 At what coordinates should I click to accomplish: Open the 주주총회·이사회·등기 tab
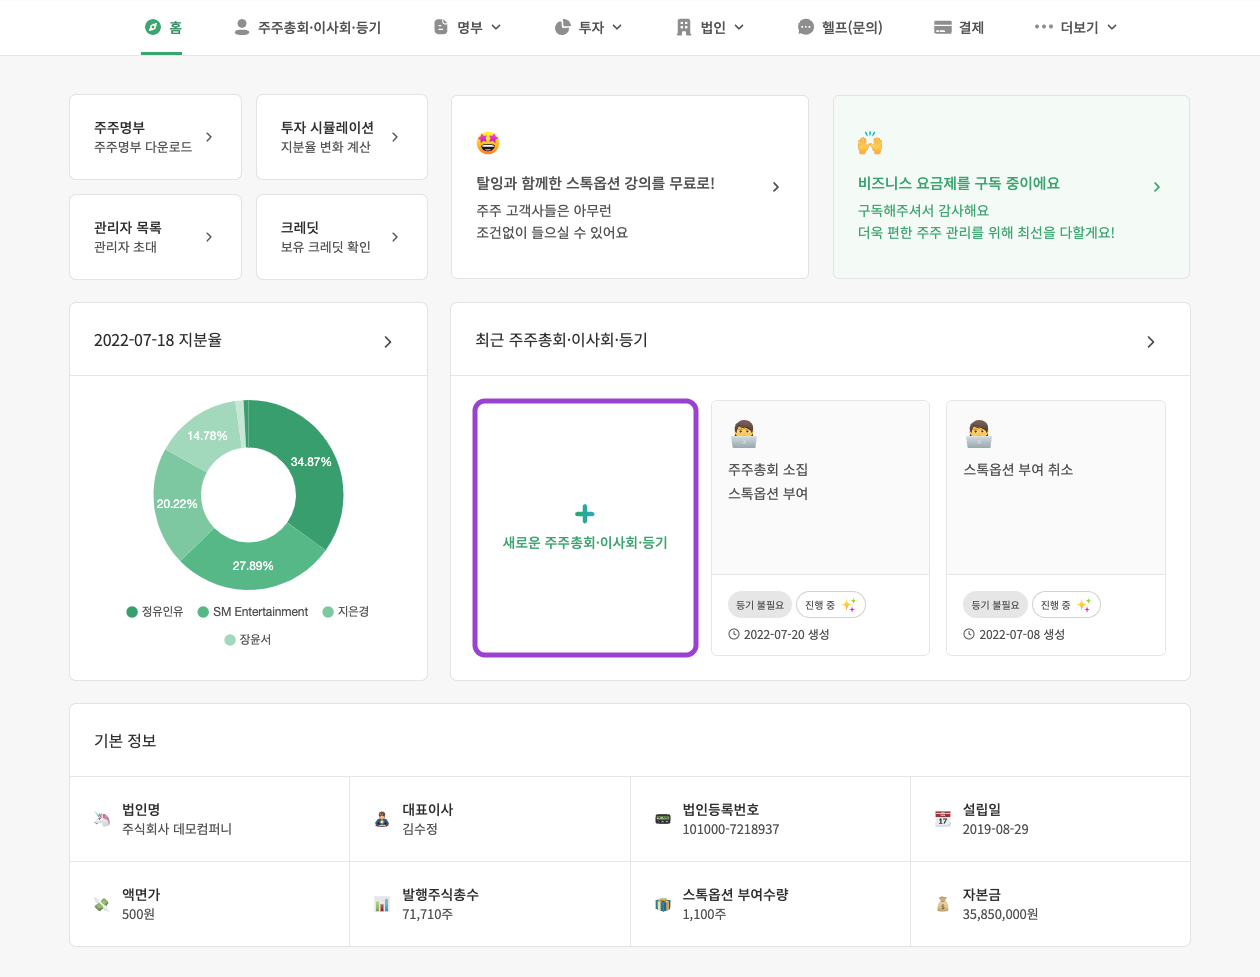pos(308,28)
